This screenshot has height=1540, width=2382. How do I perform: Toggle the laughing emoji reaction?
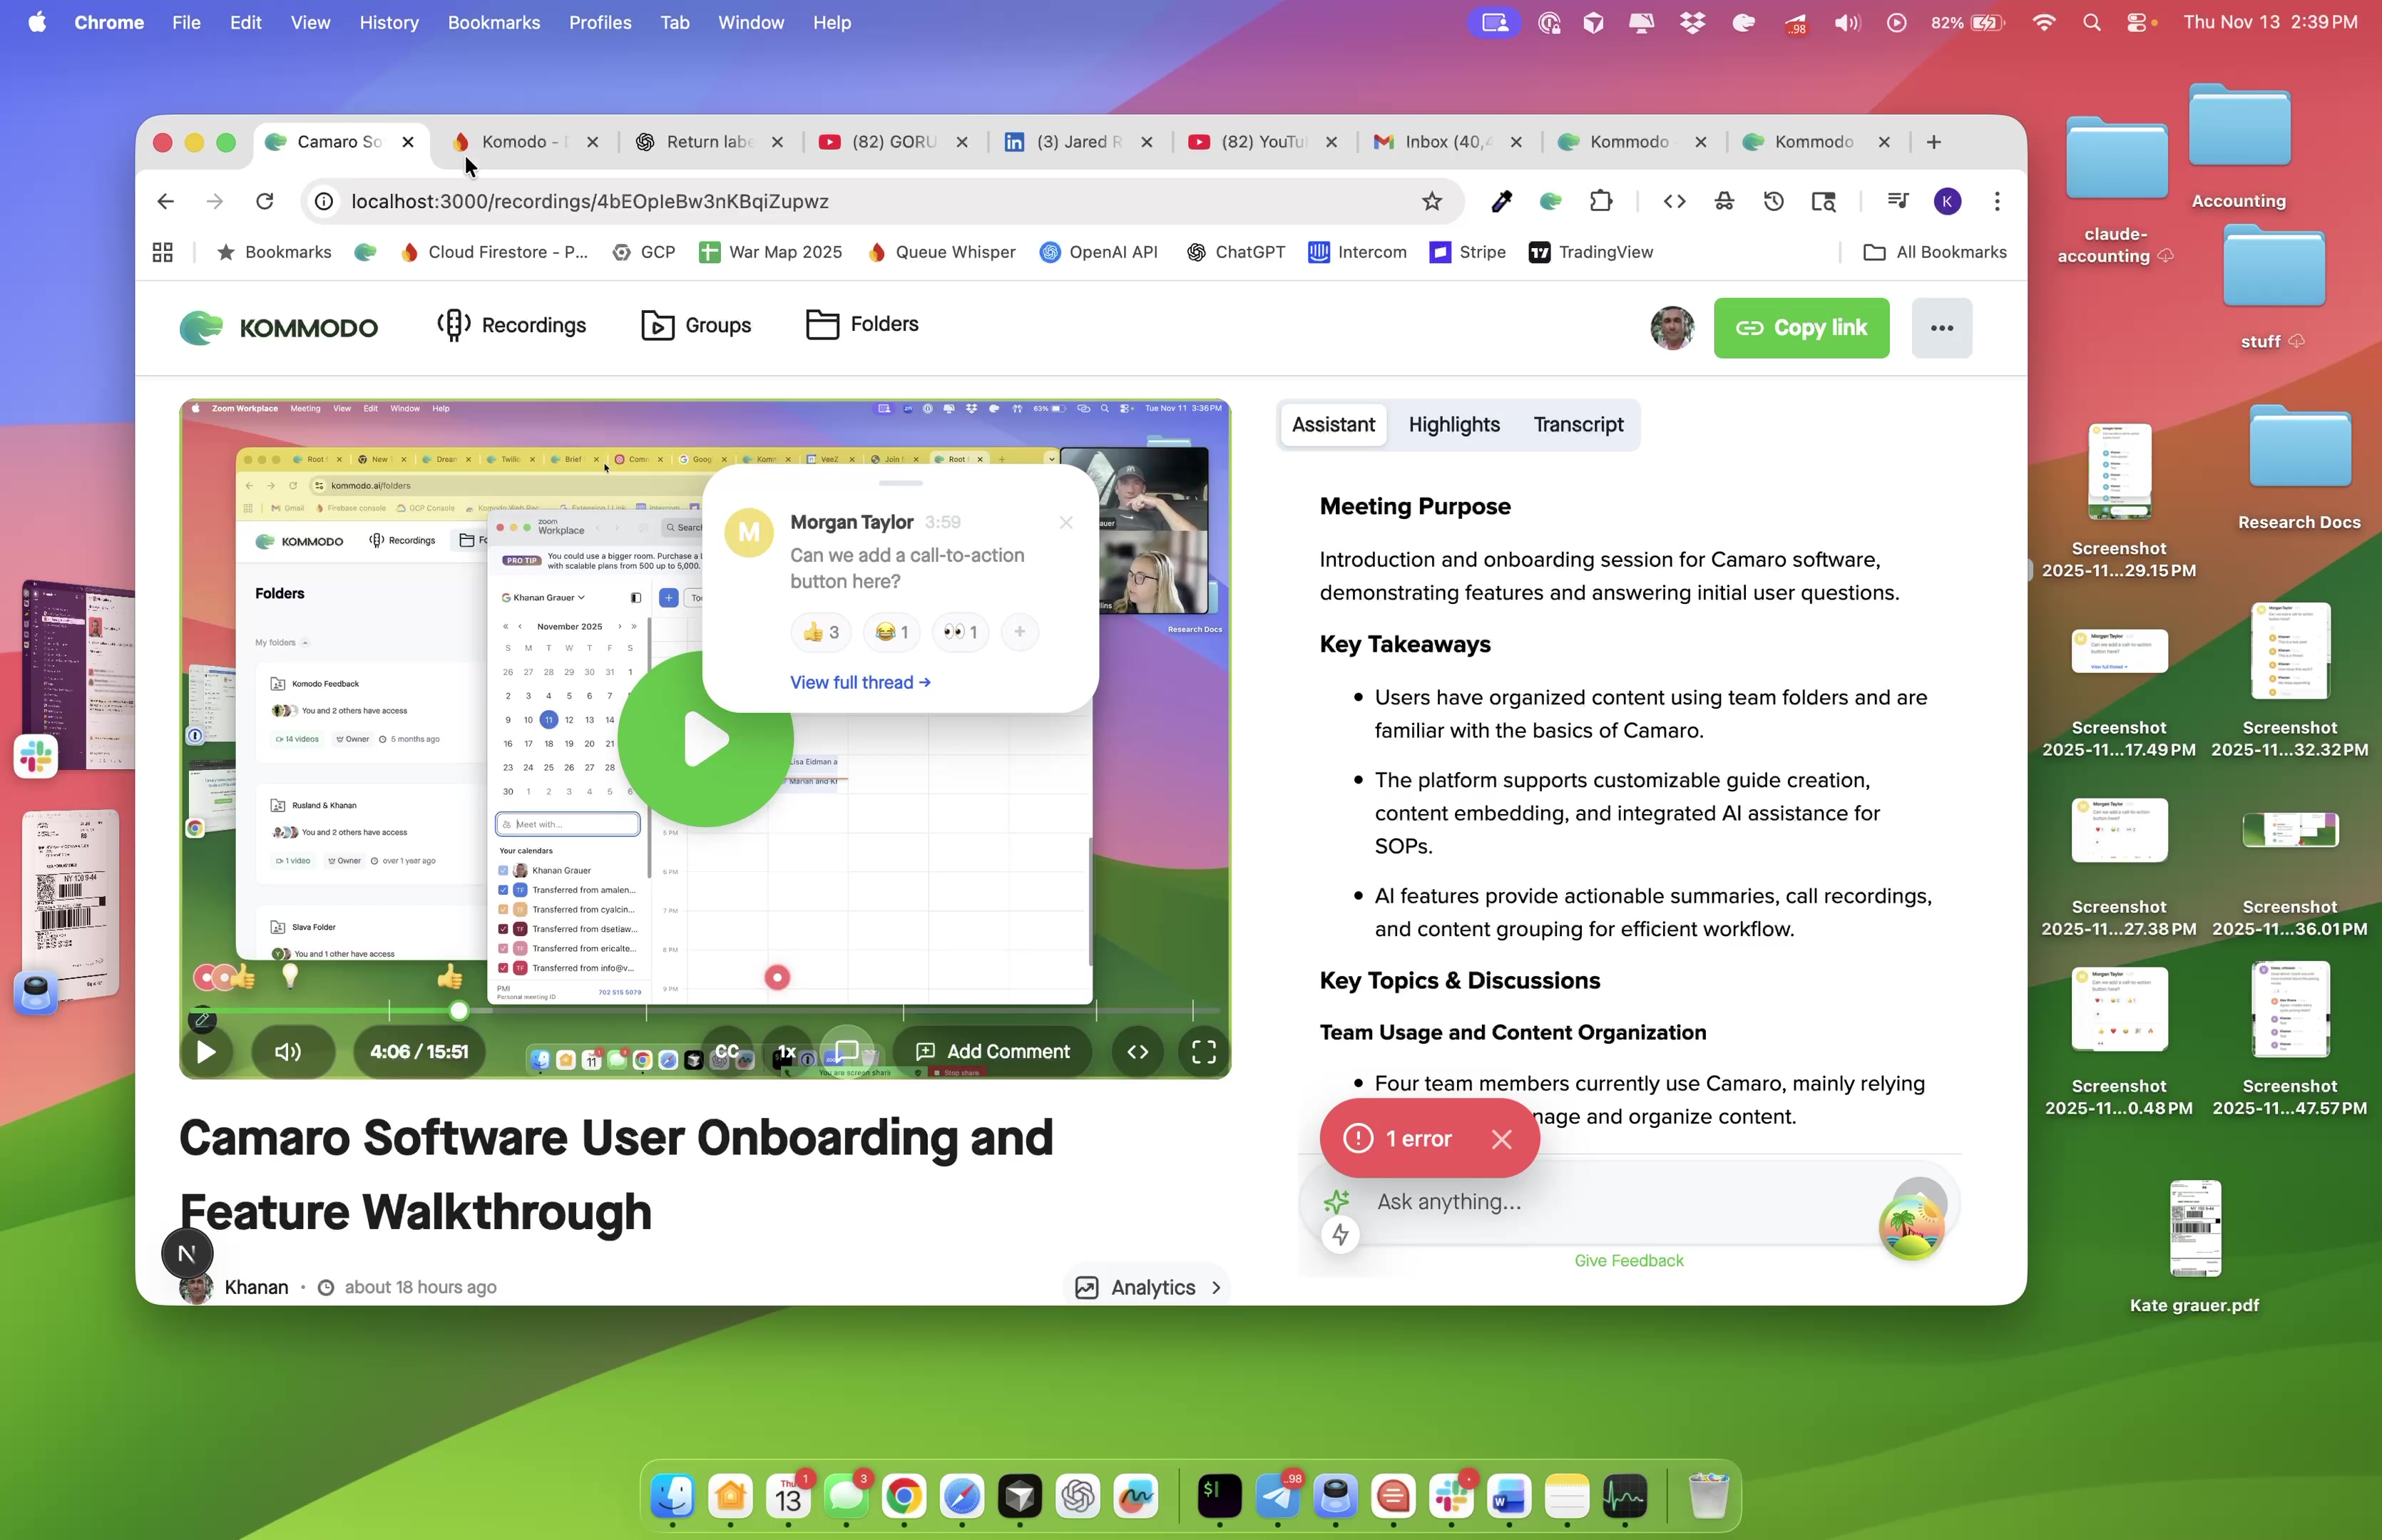pyautogui.click(x=892, y=632)
